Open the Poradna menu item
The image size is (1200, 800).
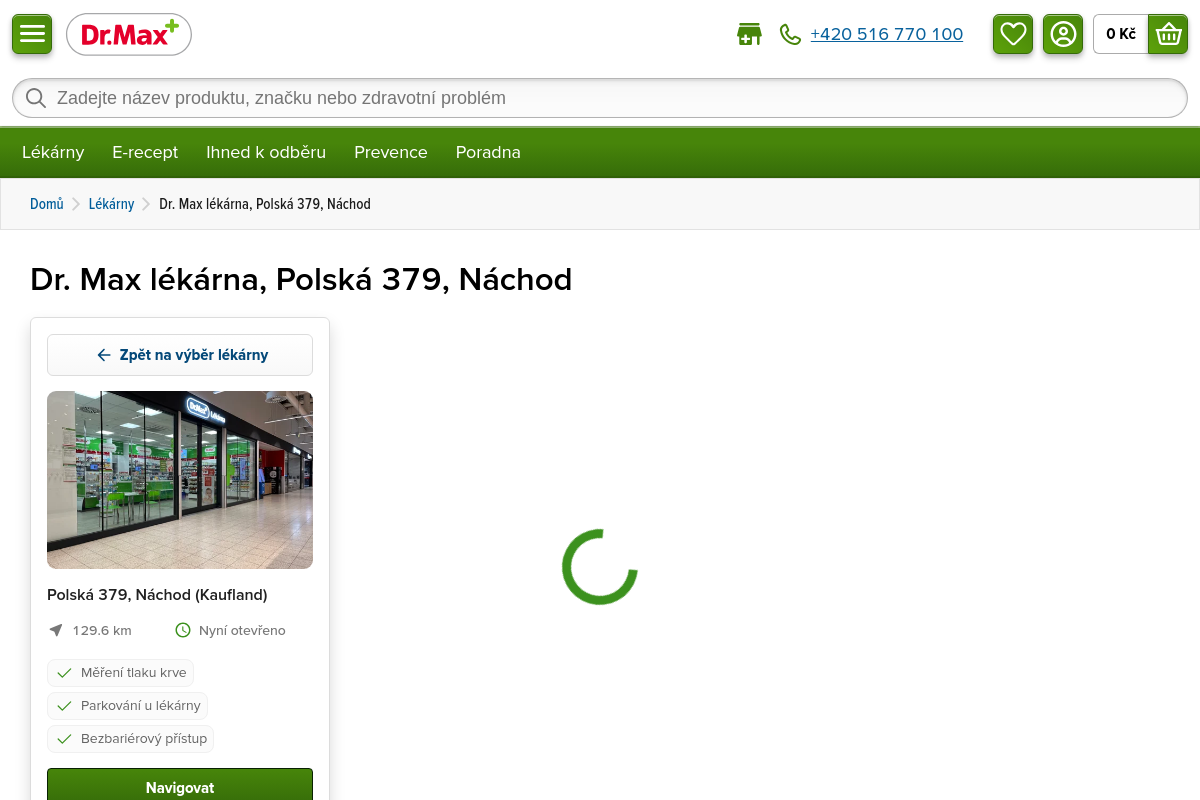click(x=488, y=152)
